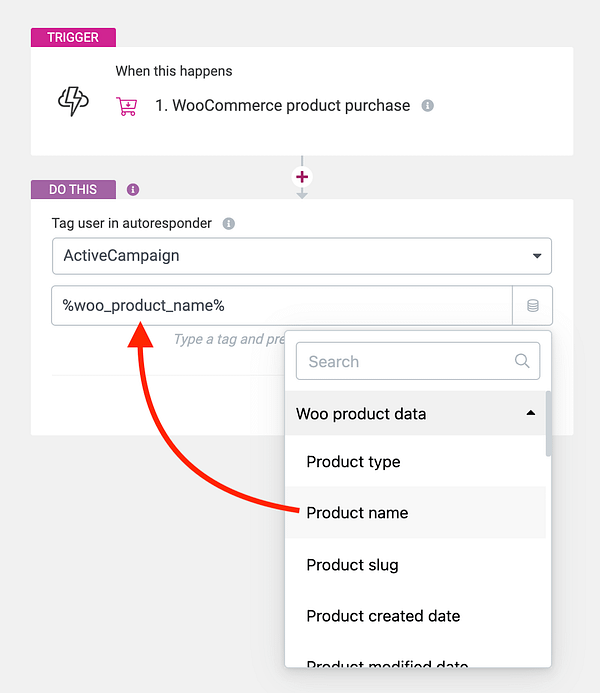Choose Product name from the list
This screenshot has width=600, height=693.
(415, 513)
